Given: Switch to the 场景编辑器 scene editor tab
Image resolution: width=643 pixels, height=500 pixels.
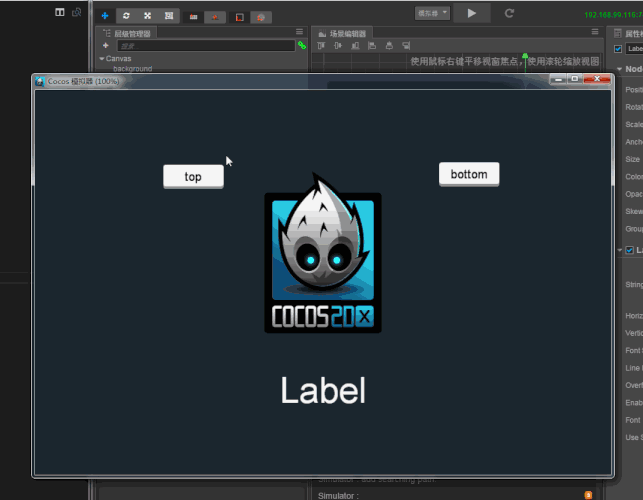Looking at the screenshot, I should (342, 34).
